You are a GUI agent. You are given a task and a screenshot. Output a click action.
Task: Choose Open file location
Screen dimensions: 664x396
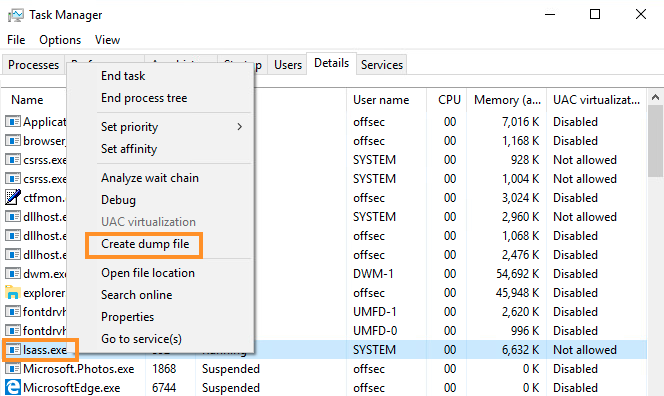coord(148,273)
